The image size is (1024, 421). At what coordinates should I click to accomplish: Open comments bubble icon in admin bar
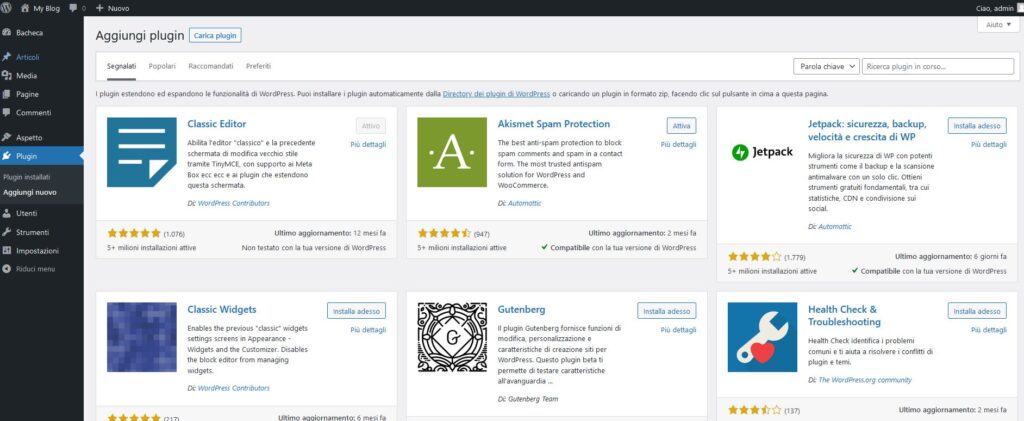tap(73, 8)
